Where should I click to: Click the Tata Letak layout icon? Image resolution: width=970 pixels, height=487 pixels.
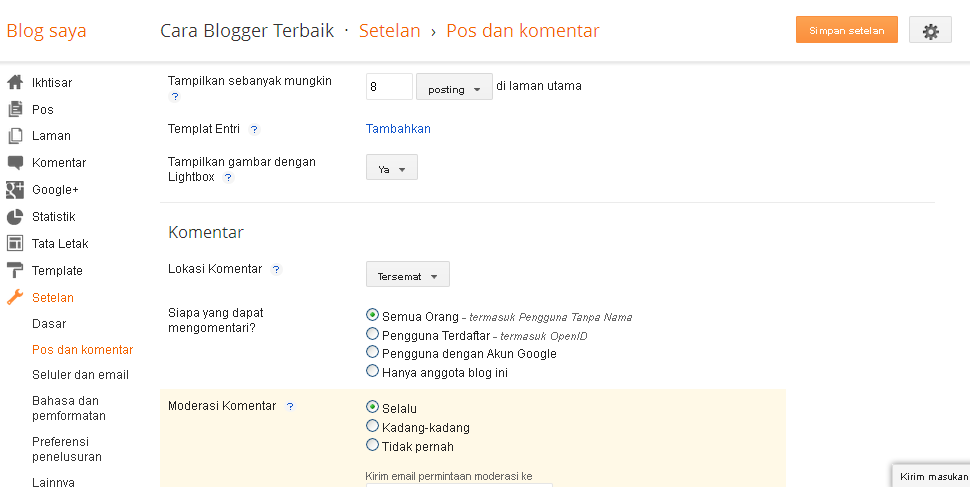(15, 244)
